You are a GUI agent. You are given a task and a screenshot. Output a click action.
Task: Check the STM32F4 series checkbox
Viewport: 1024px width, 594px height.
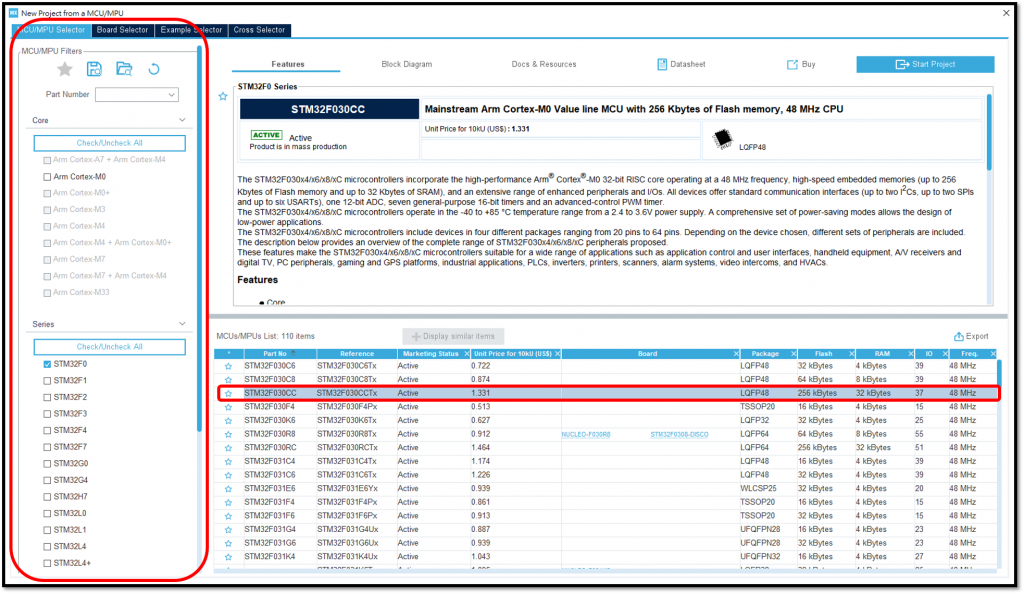[x=47, y=431]
